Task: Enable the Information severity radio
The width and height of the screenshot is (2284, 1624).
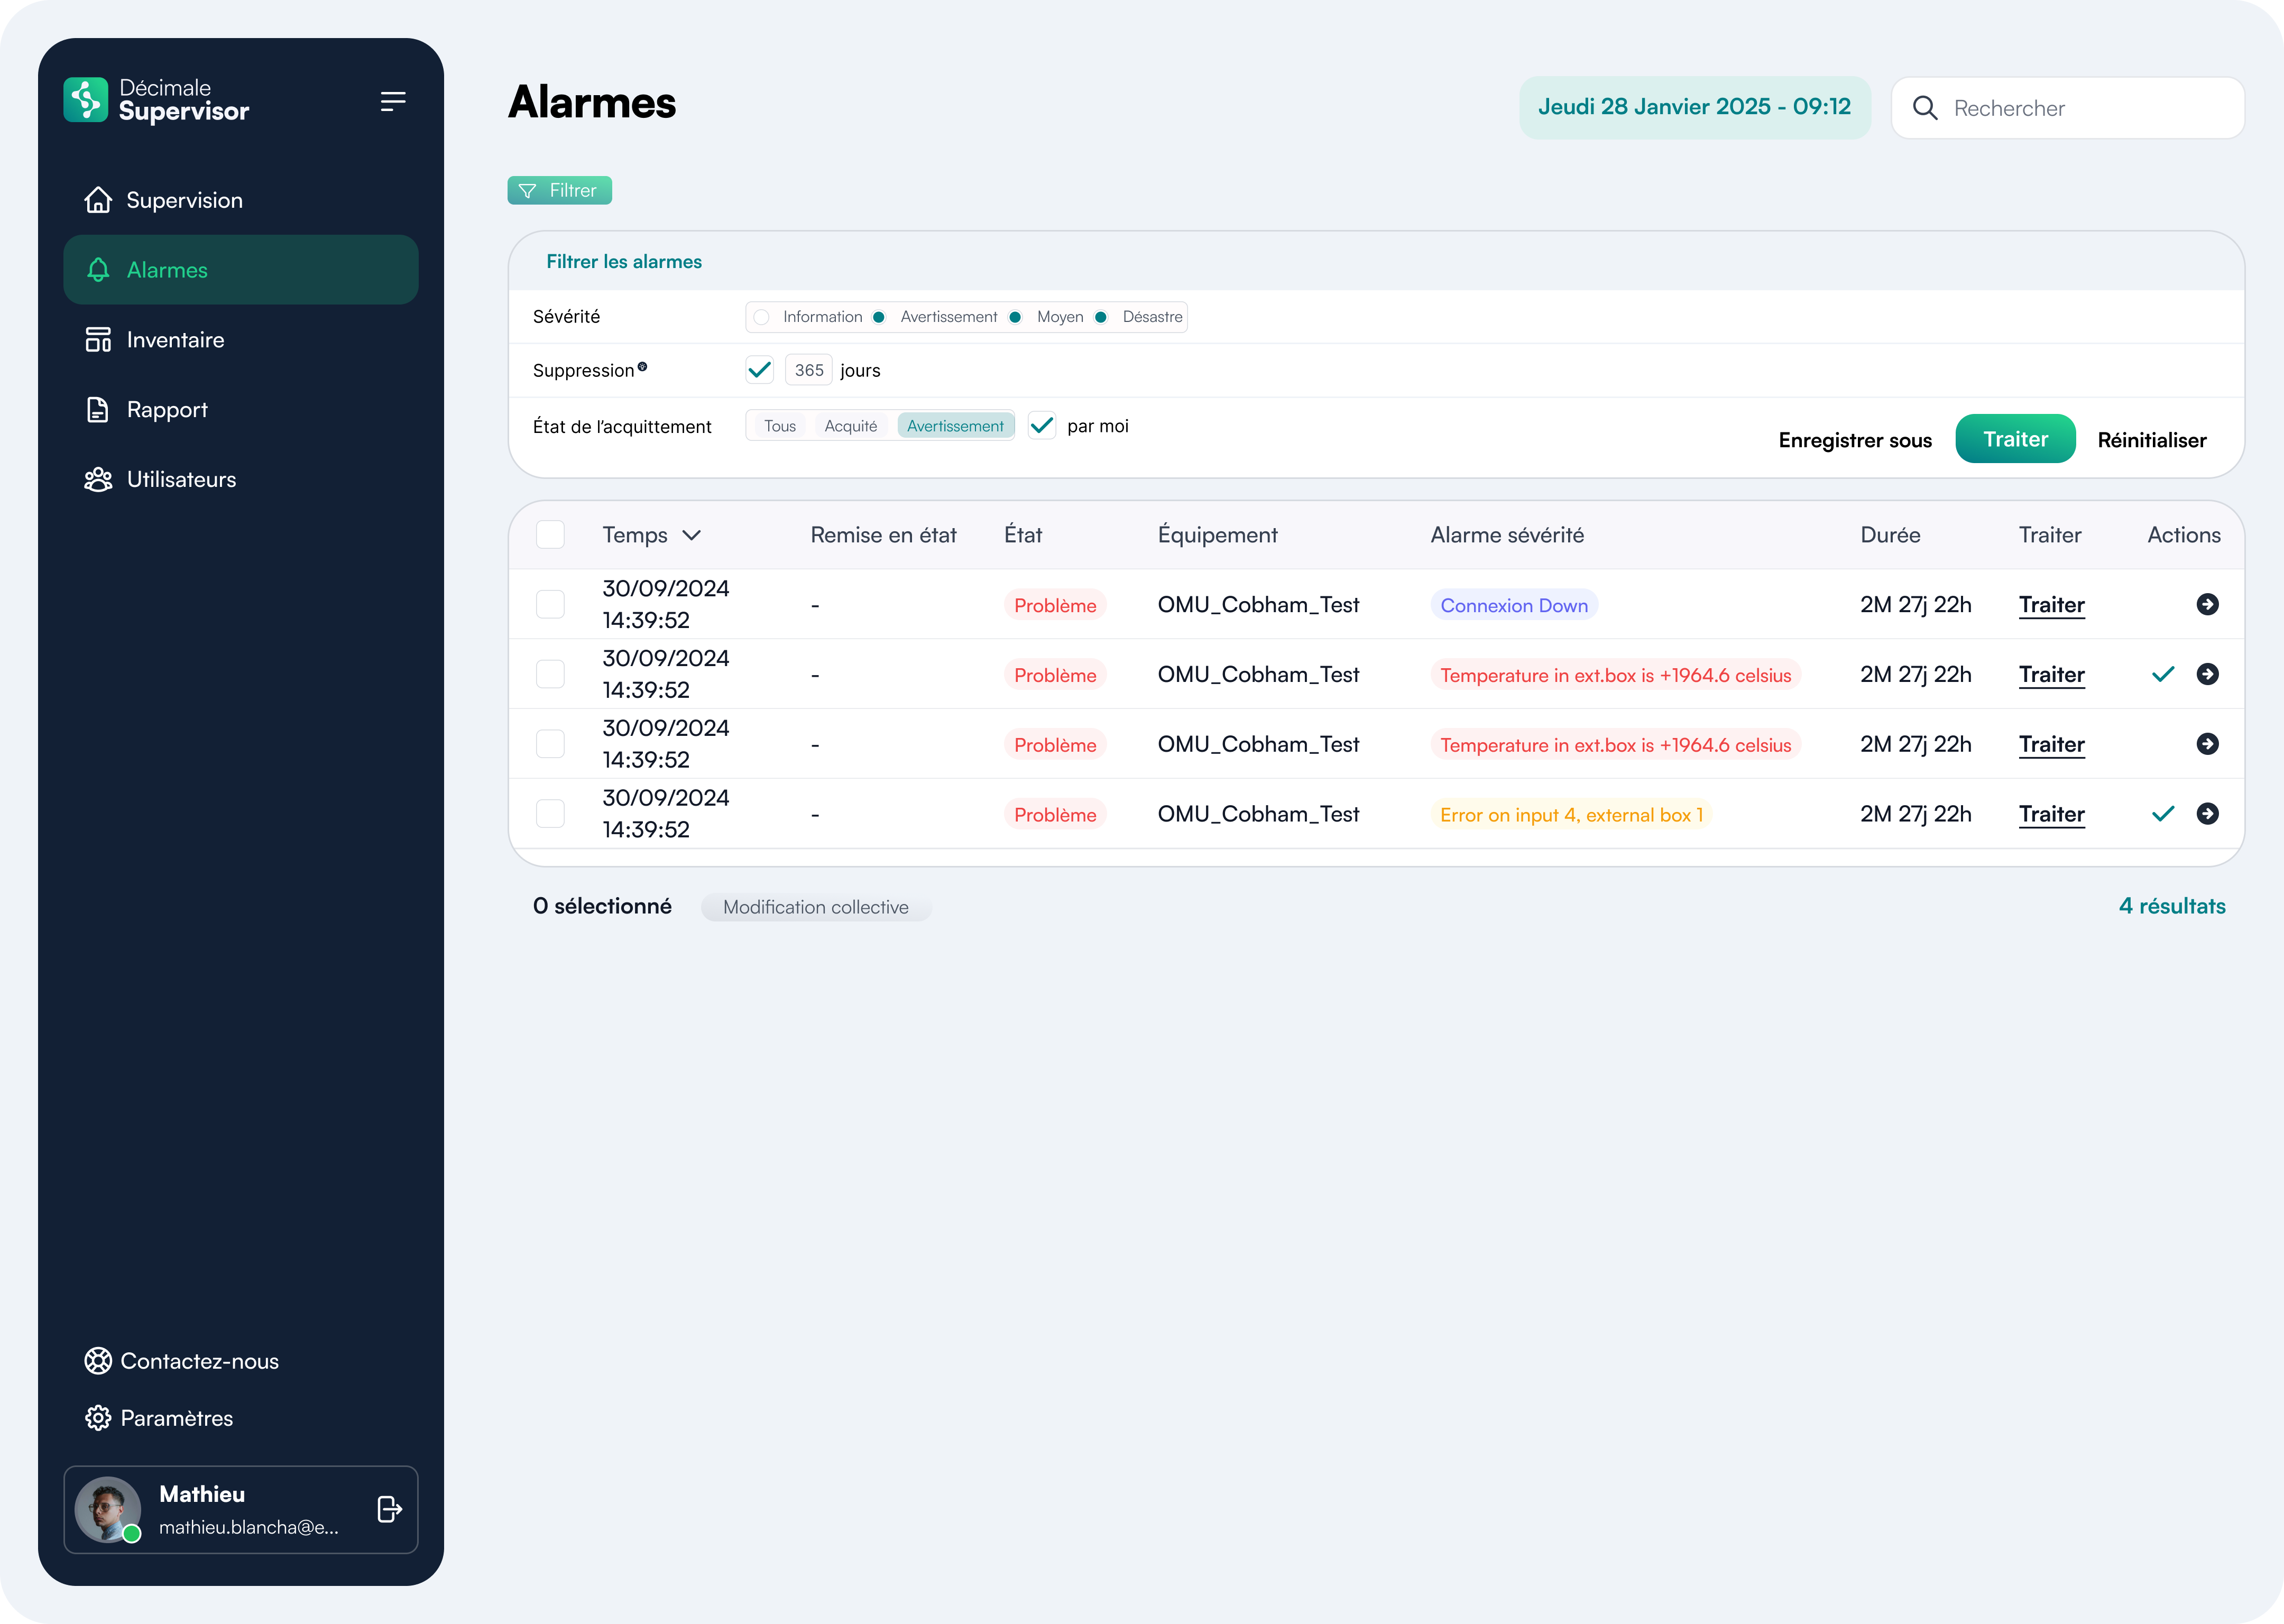Action: [762, 317]
